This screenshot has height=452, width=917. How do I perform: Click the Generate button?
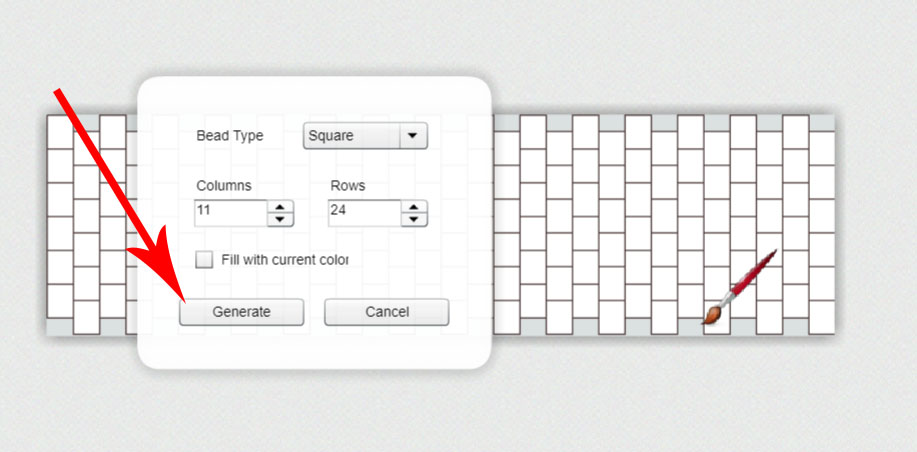(x=242, y=312)
